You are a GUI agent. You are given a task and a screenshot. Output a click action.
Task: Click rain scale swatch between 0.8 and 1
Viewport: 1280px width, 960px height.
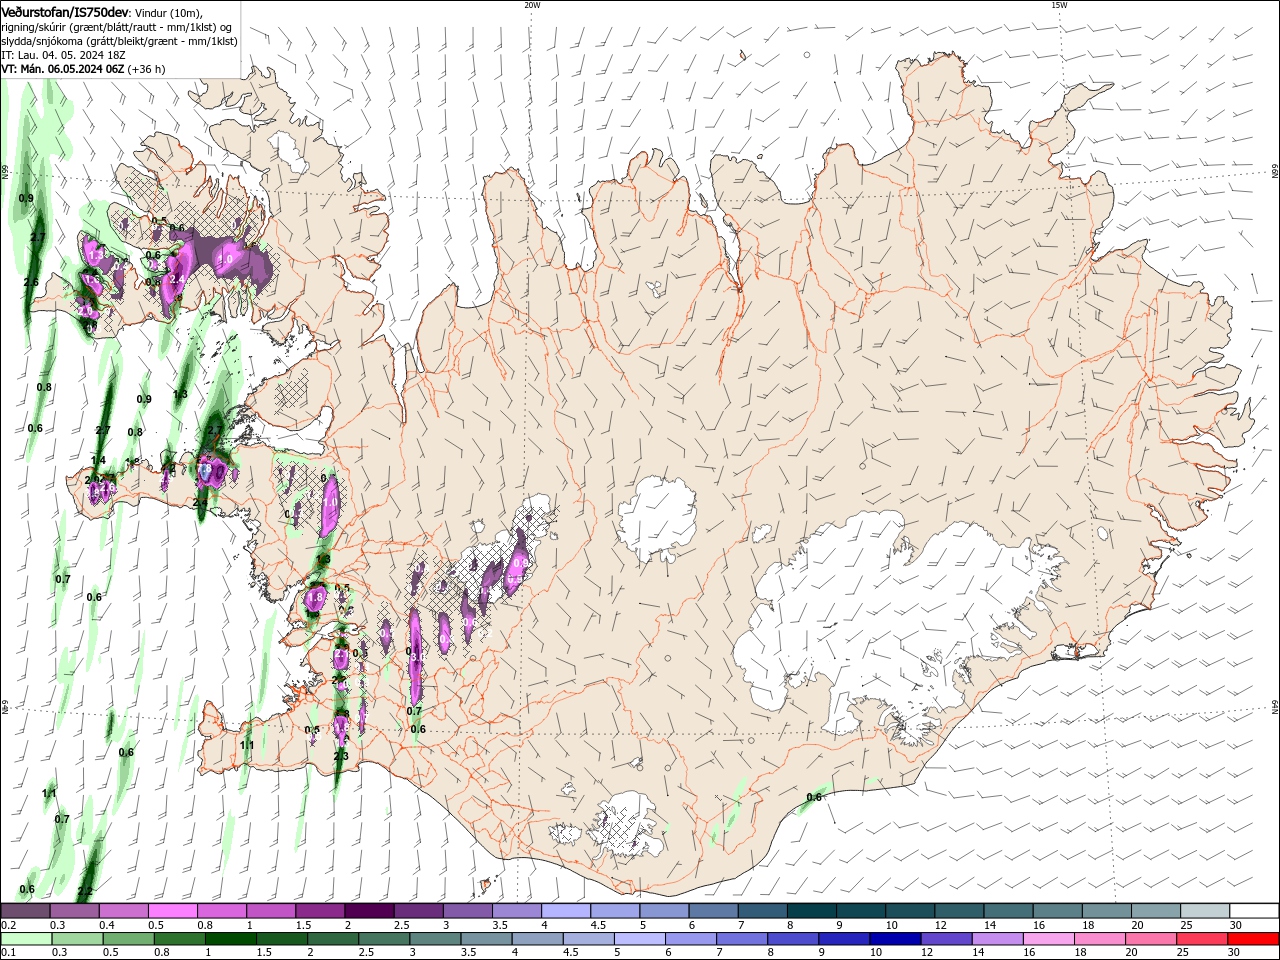tap(179, 939)
